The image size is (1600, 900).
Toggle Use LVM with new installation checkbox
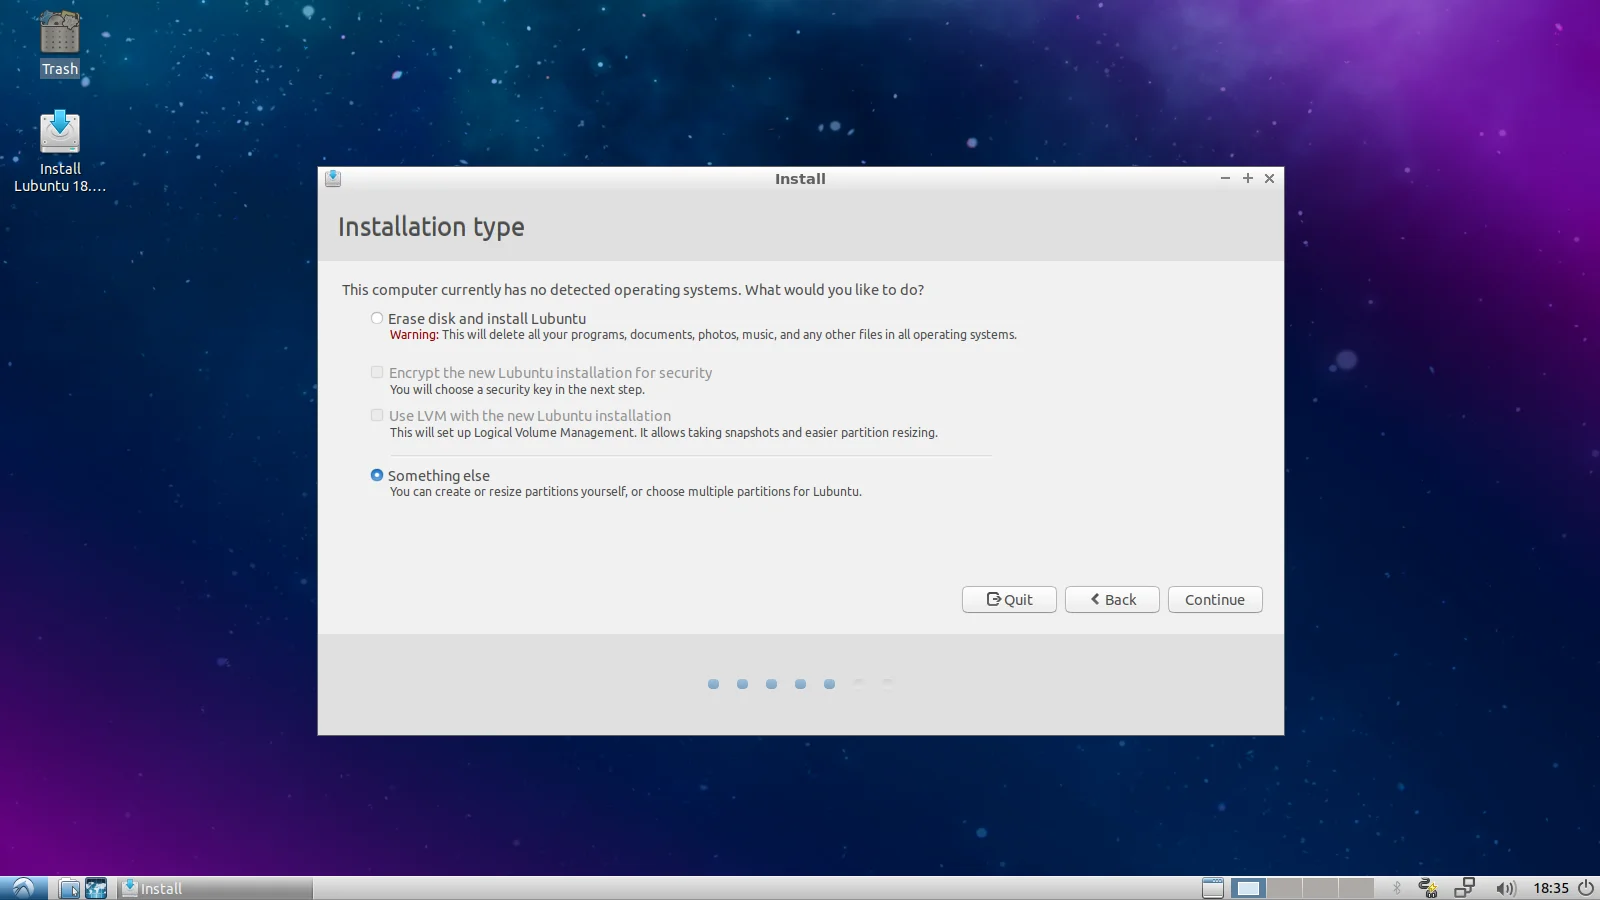click(x=377, y=416)
